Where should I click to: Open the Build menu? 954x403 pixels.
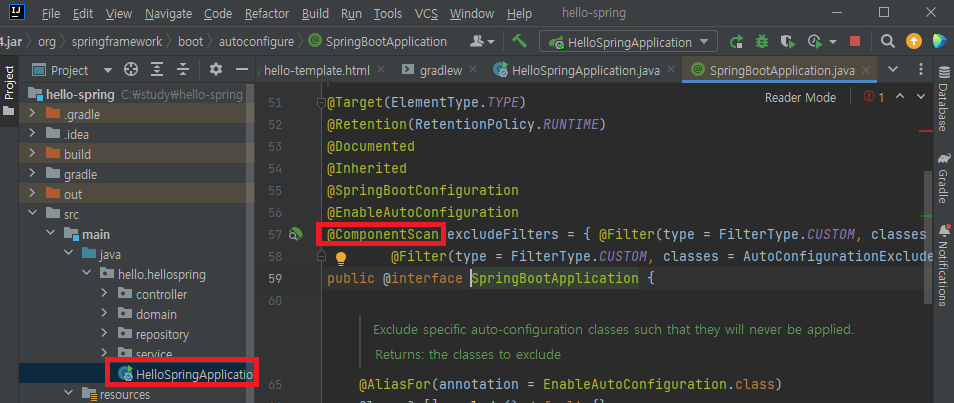[x=315, y=13]
